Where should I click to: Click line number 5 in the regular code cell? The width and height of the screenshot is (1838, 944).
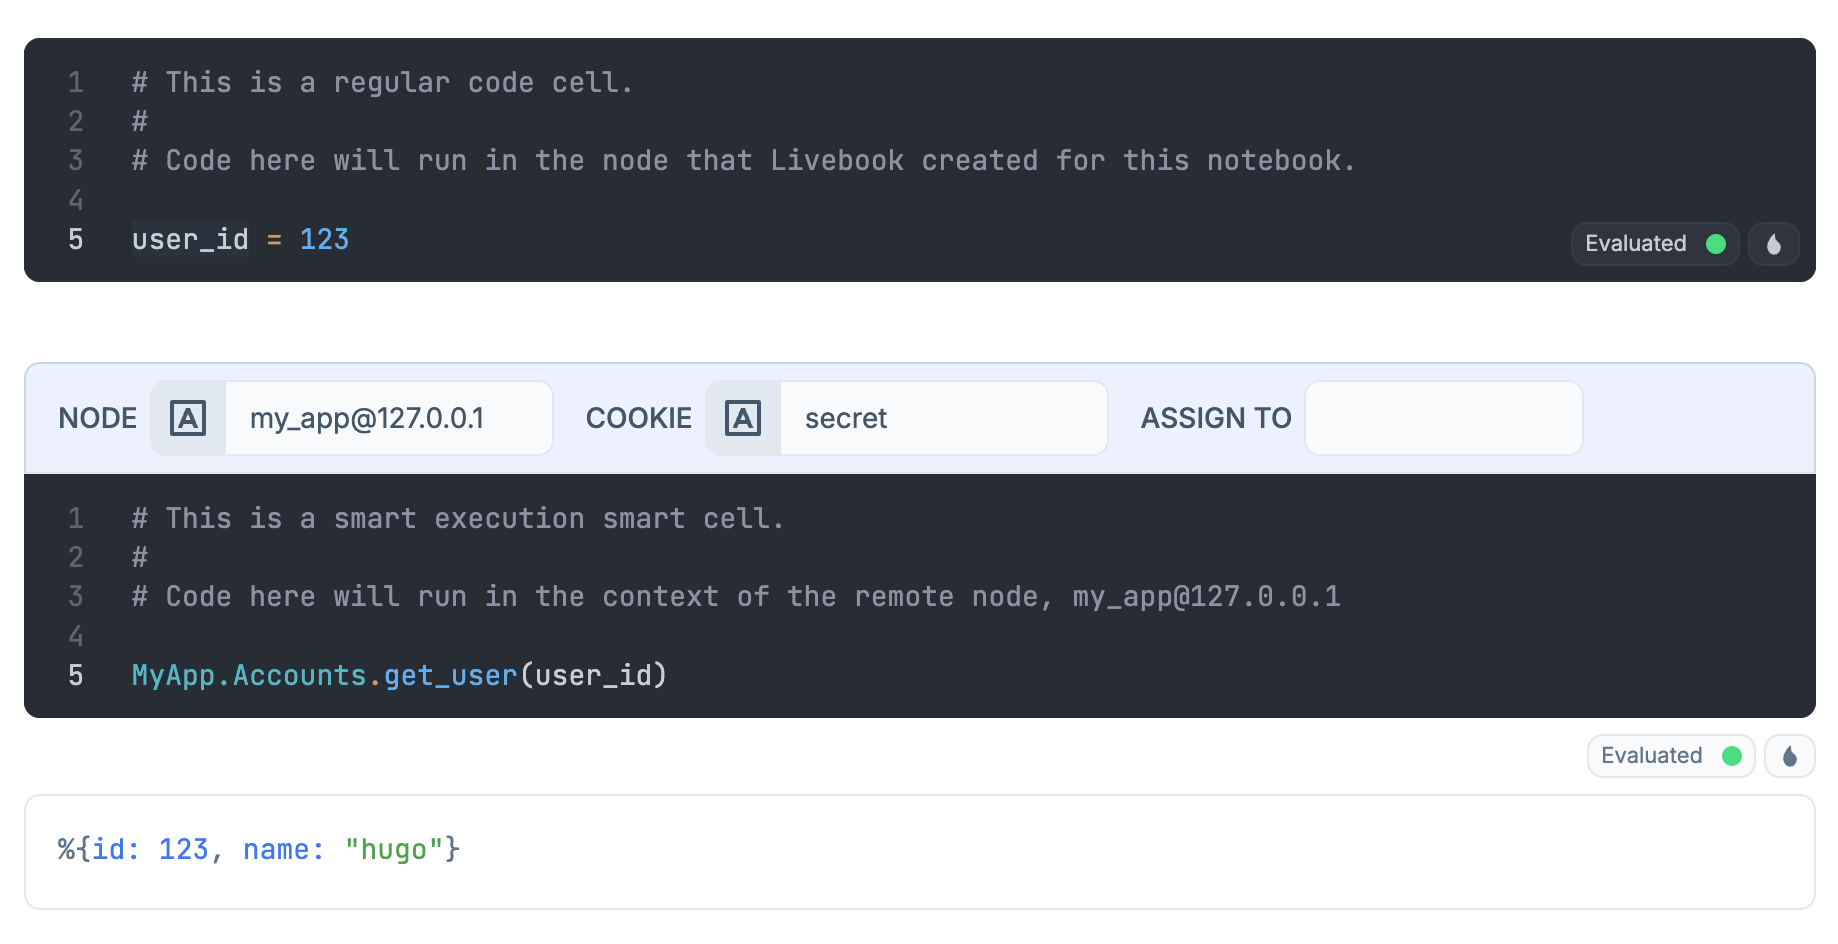click(x=76, y=240)
